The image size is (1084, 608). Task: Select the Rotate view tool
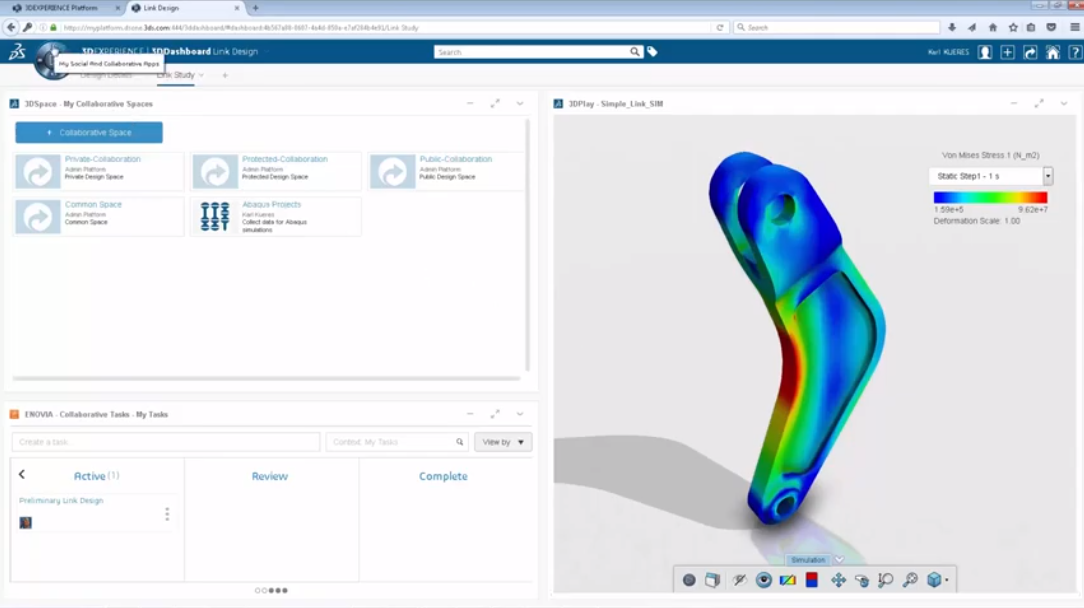pos(862,580)
